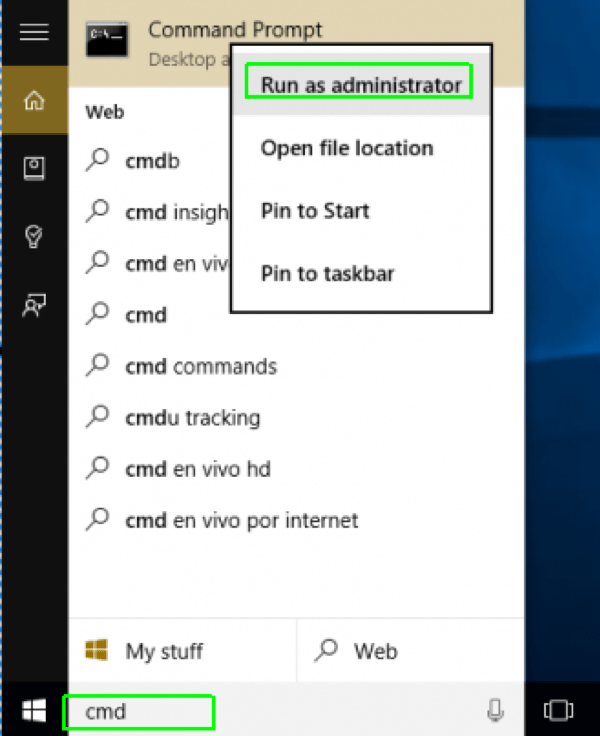Open the hamburger menu icon
Screen dimensions: 600x736
(34, 33)
